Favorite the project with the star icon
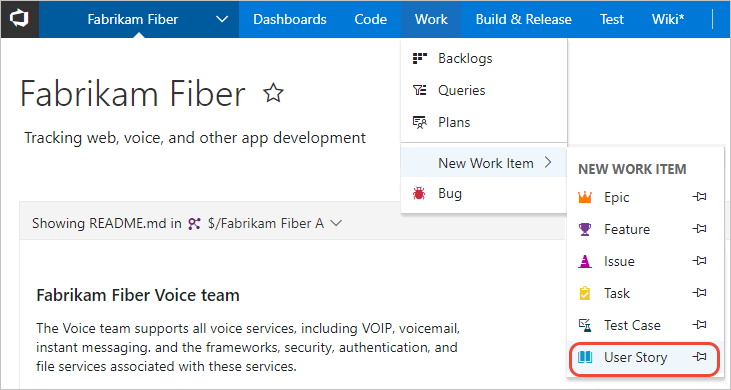This screenshot has width=731, height=390. 273,92
